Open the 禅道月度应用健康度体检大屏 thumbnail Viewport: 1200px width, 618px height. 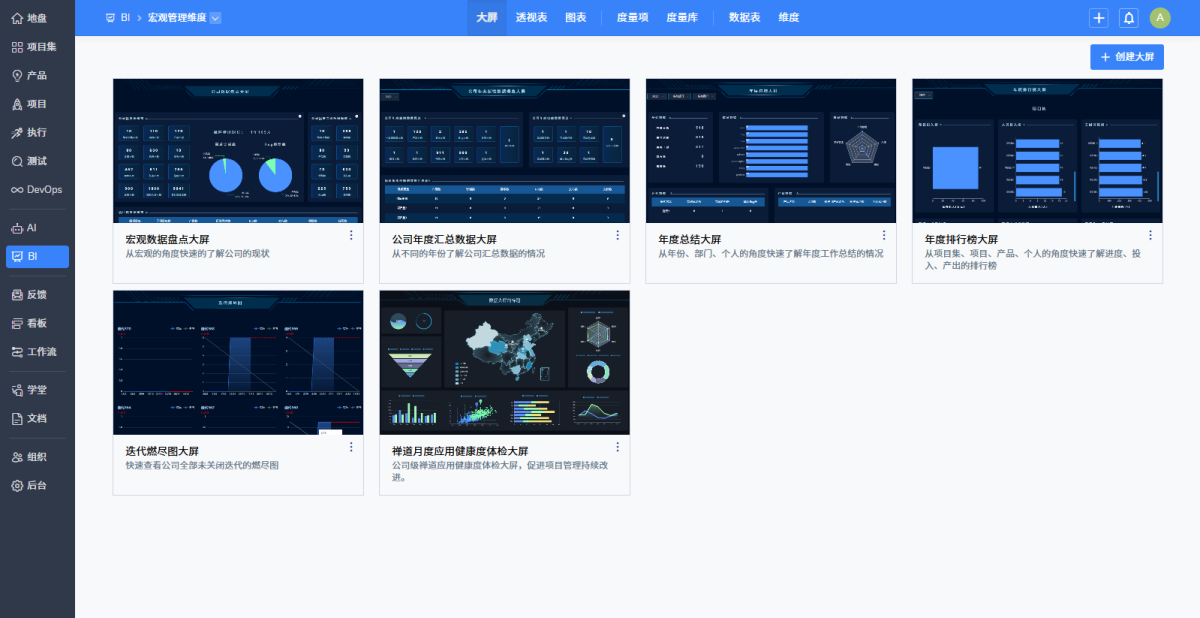pyautogui.click(x=504, y=362)
